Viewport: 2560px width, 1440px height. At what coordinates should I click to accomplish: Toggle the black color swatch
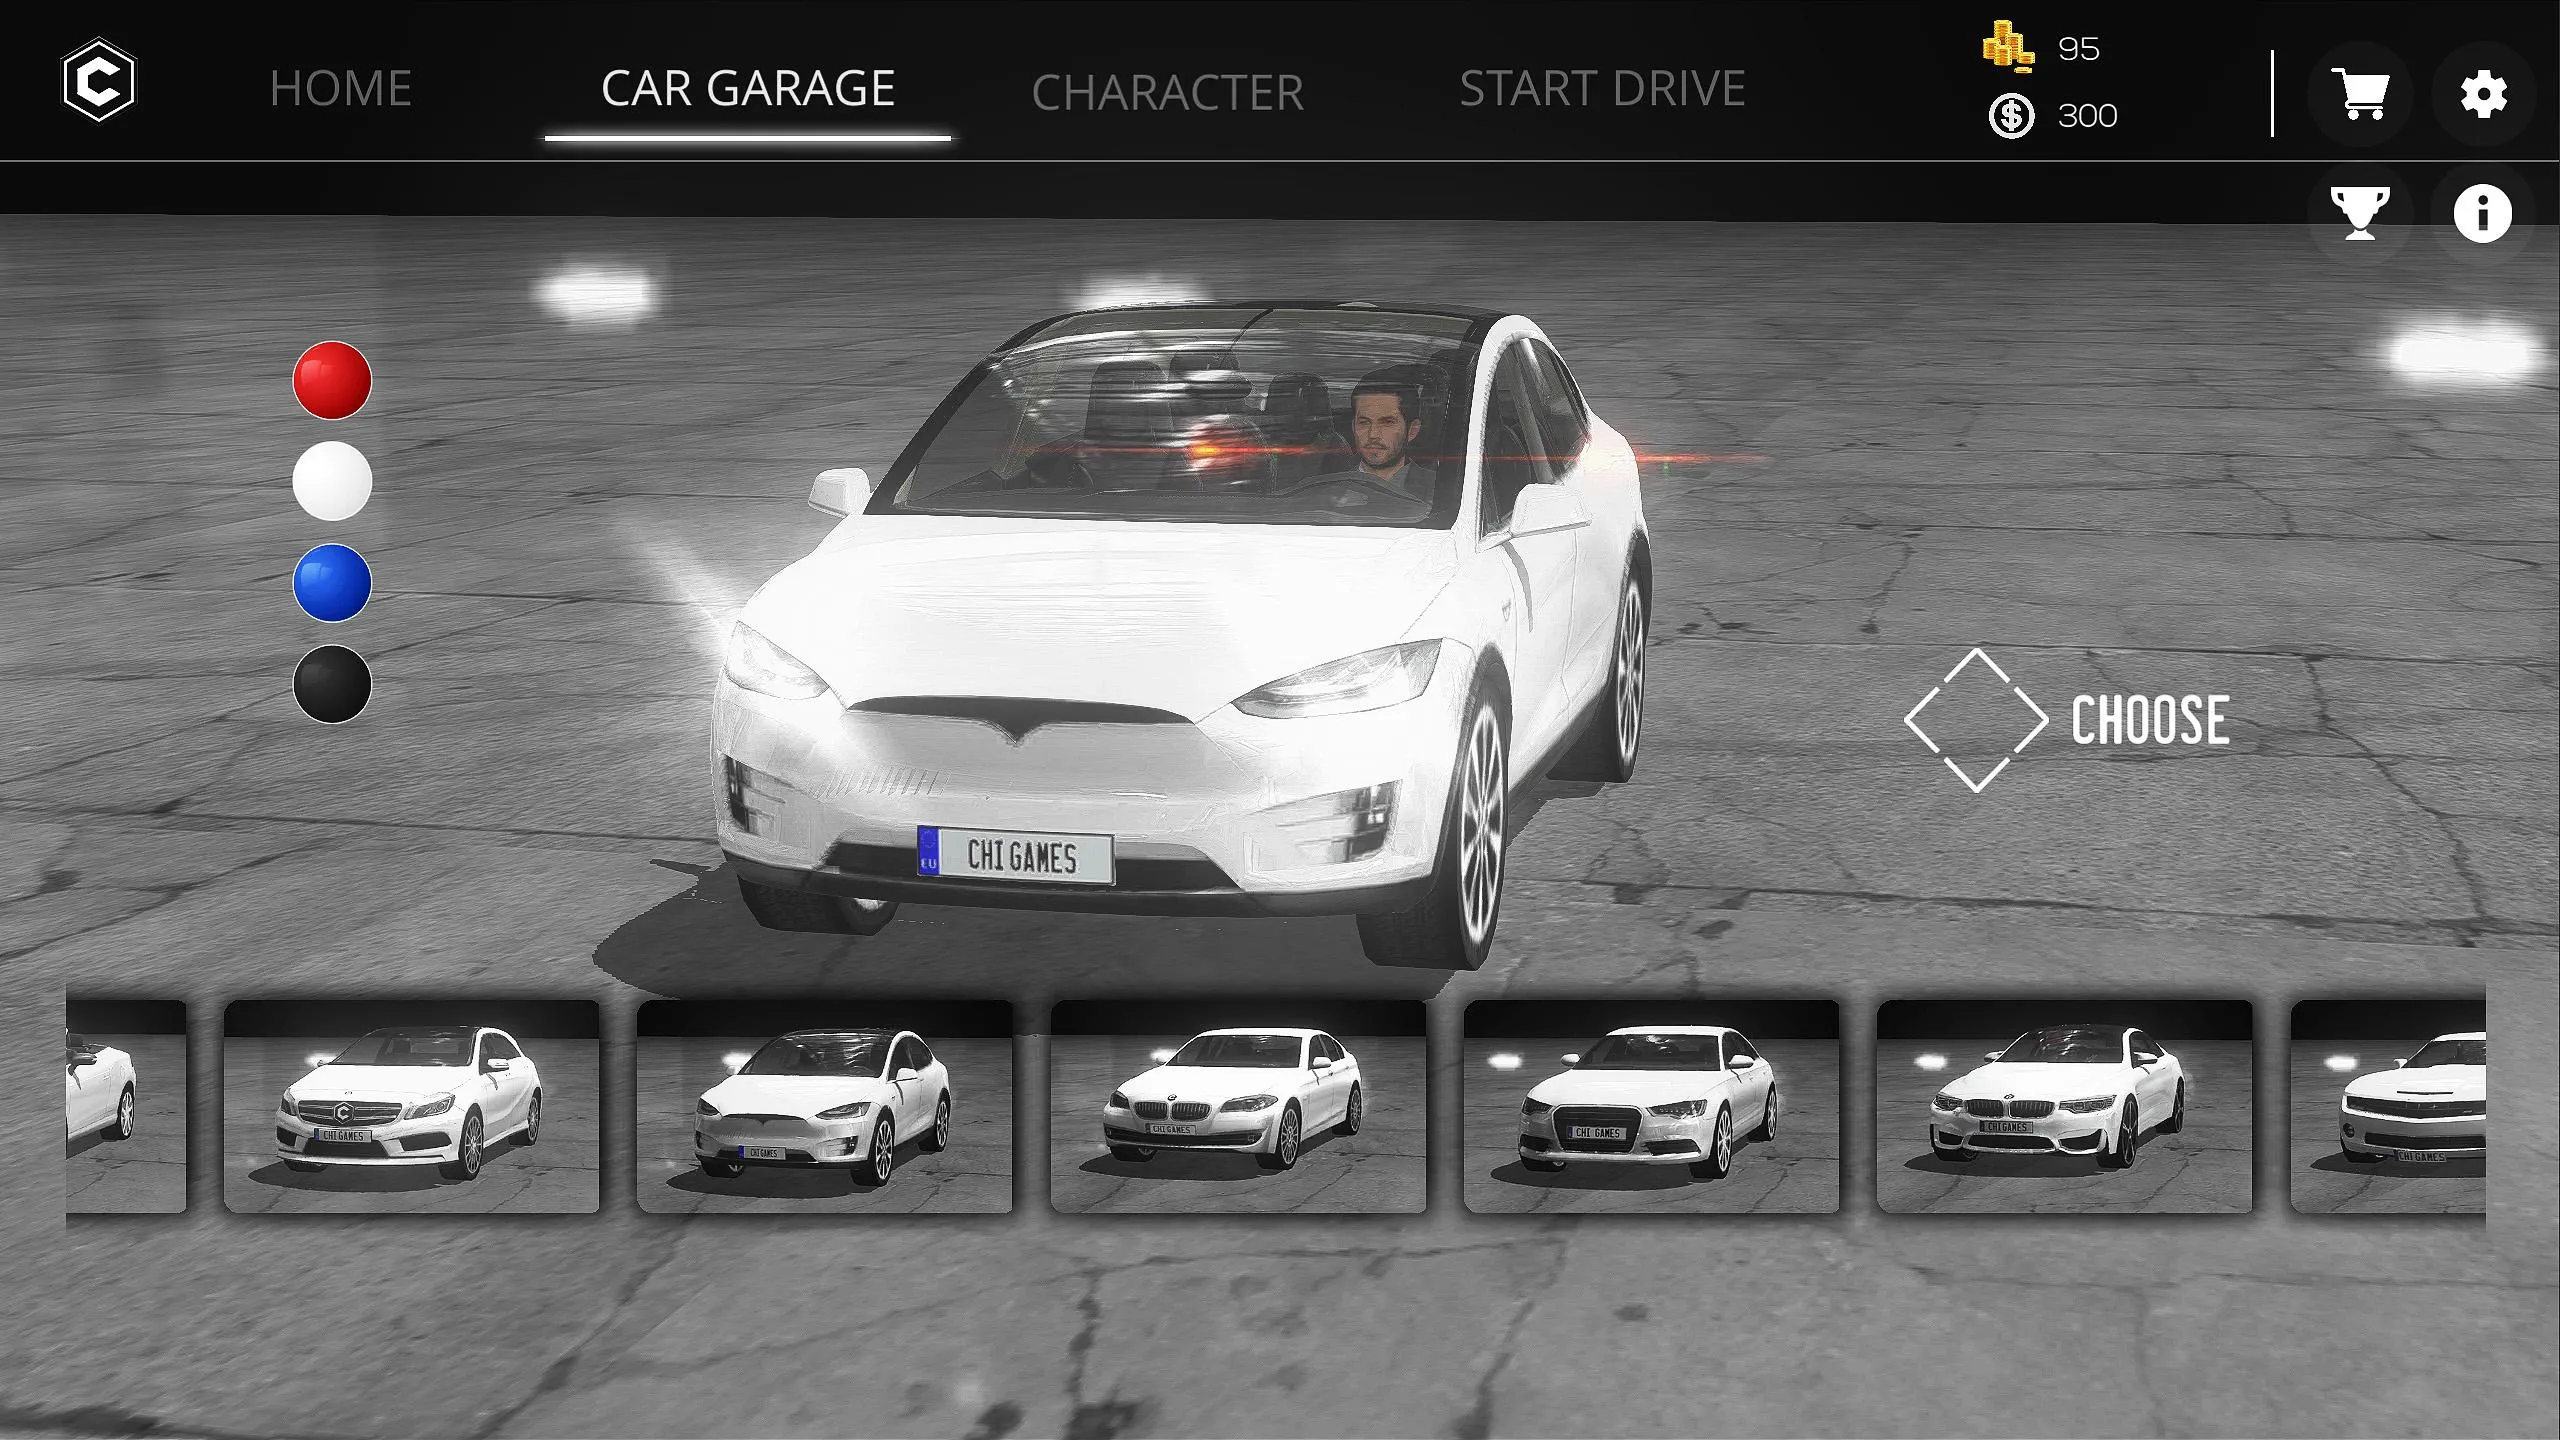[x=332, y=686]
